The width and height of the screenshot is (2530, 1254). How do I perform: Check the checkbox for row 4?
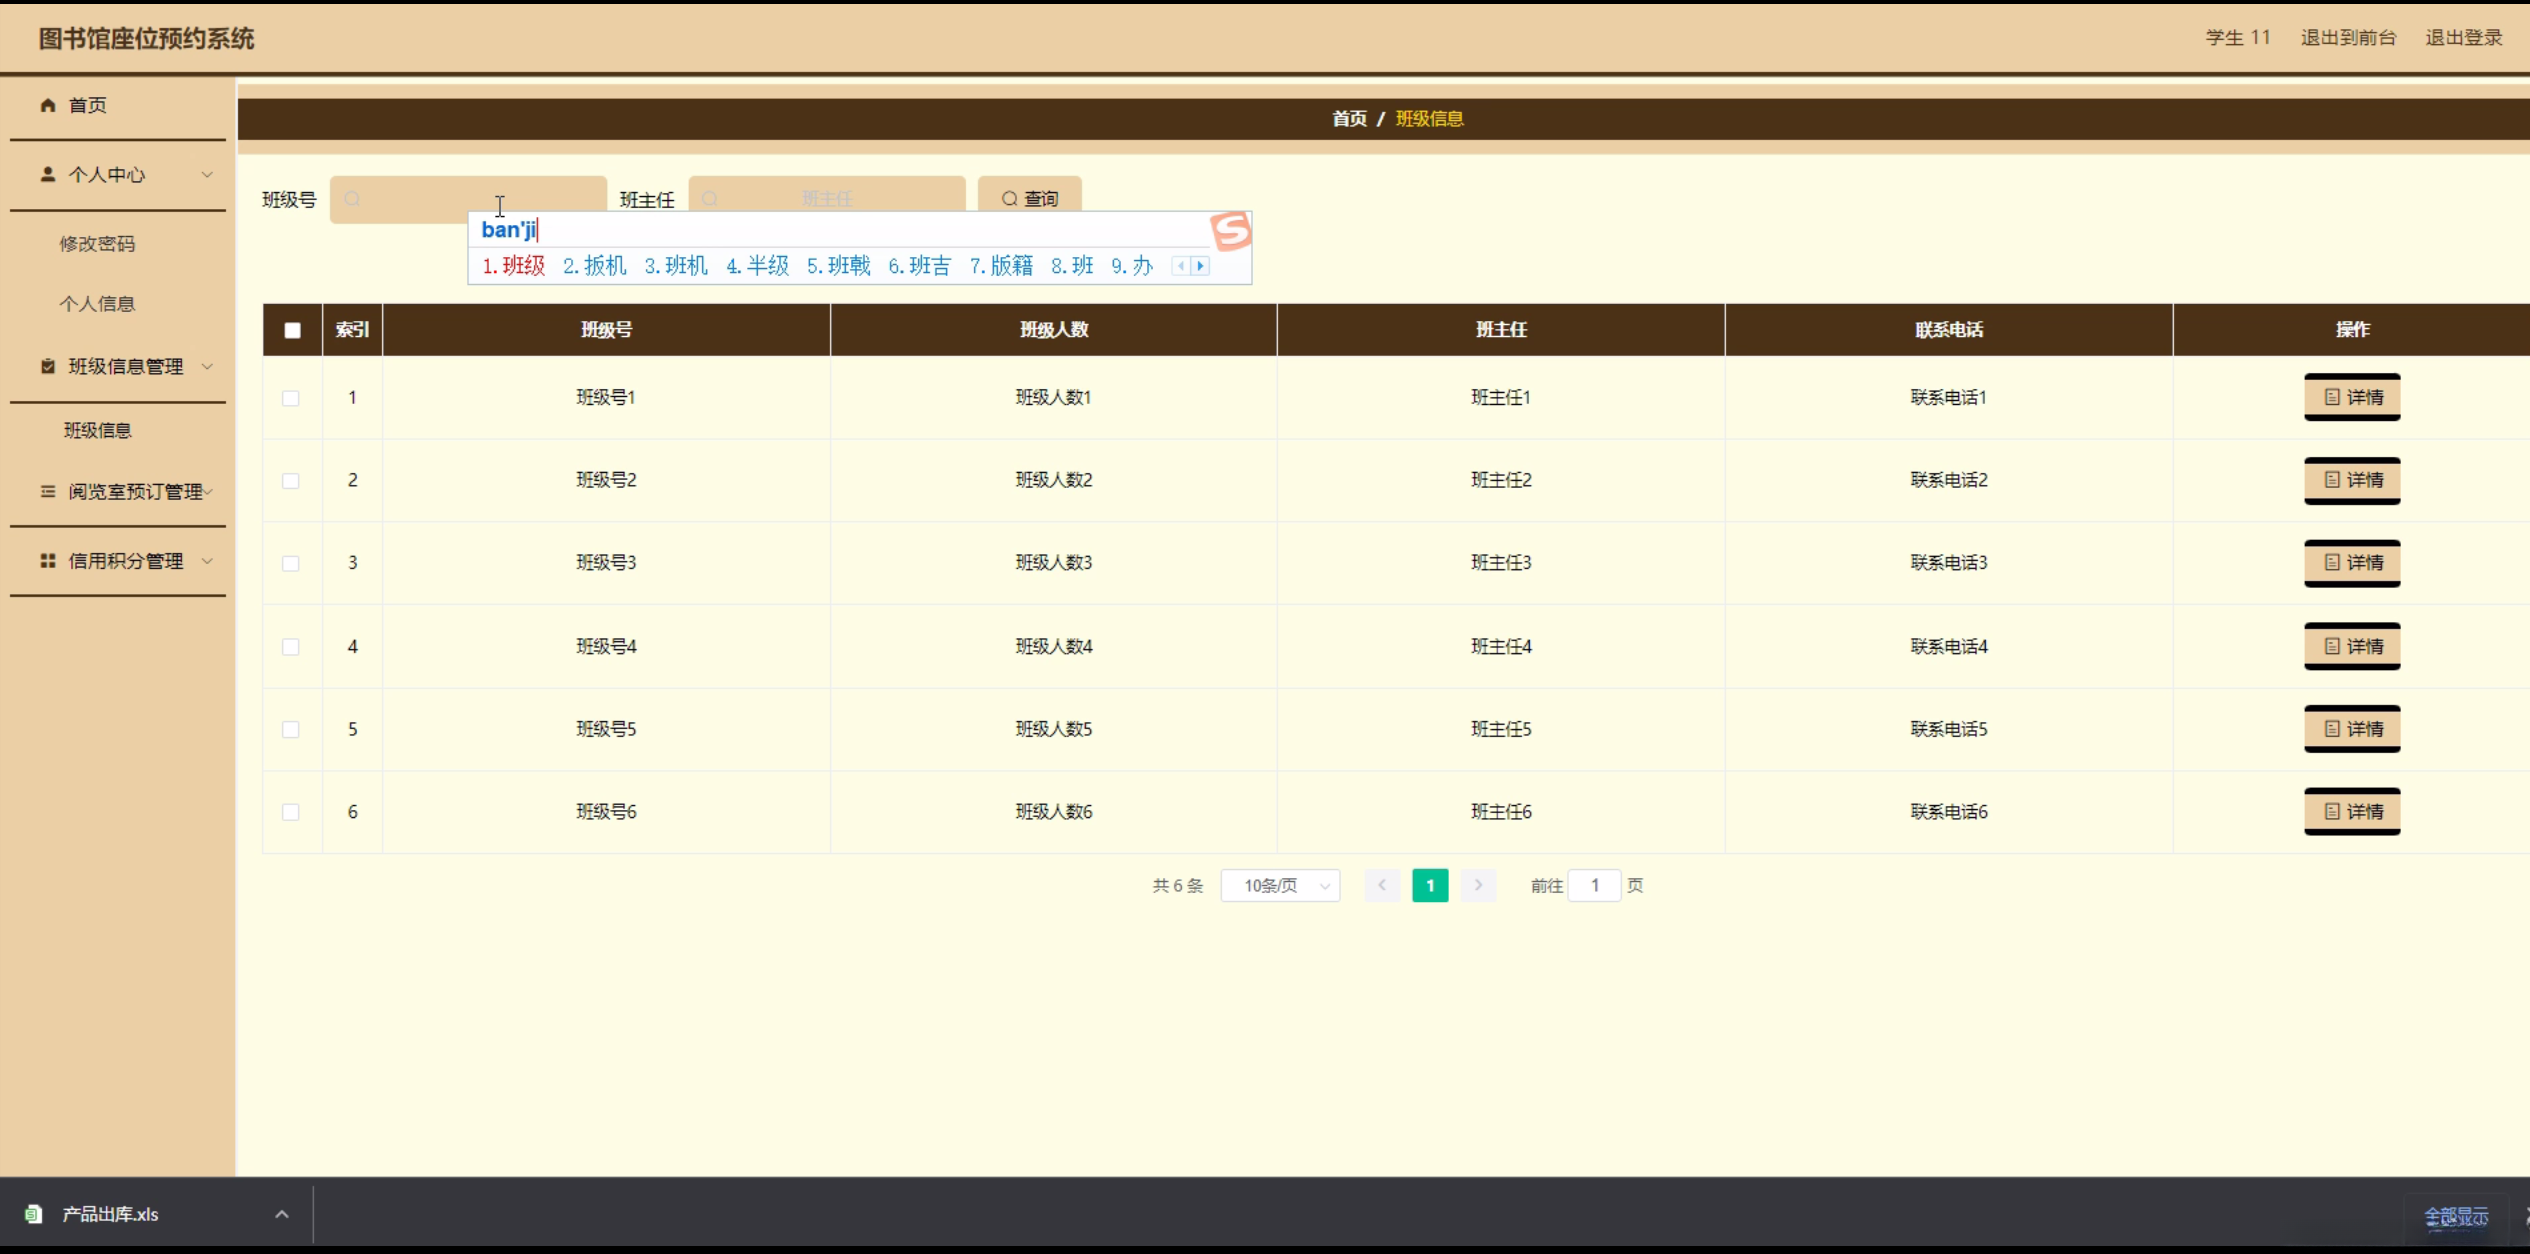pos(291,647)
